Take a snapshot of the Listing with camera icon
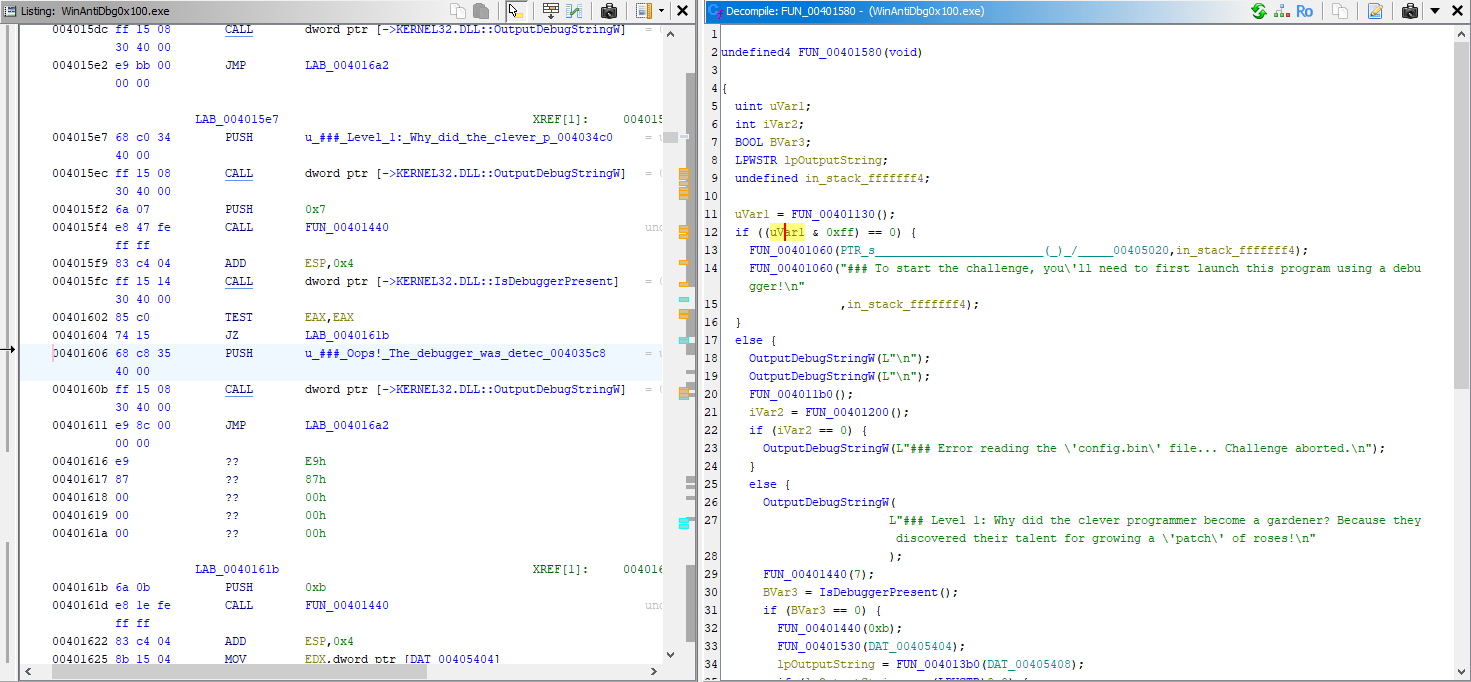Viewport: 1471px width, 682px height. [608, 11]
